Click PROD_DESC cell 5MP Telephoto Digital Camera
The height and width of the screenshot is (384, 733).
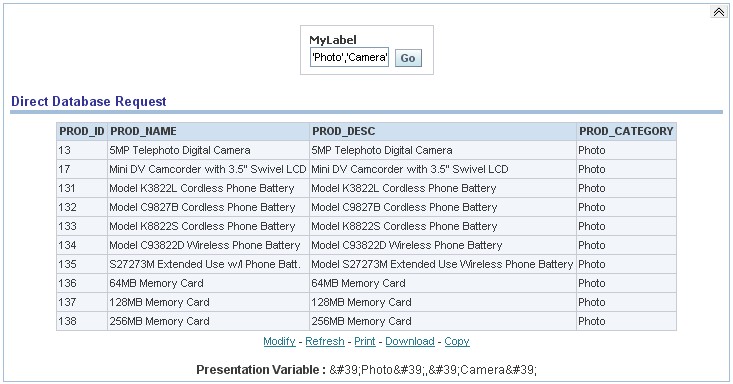pos(443,150)
